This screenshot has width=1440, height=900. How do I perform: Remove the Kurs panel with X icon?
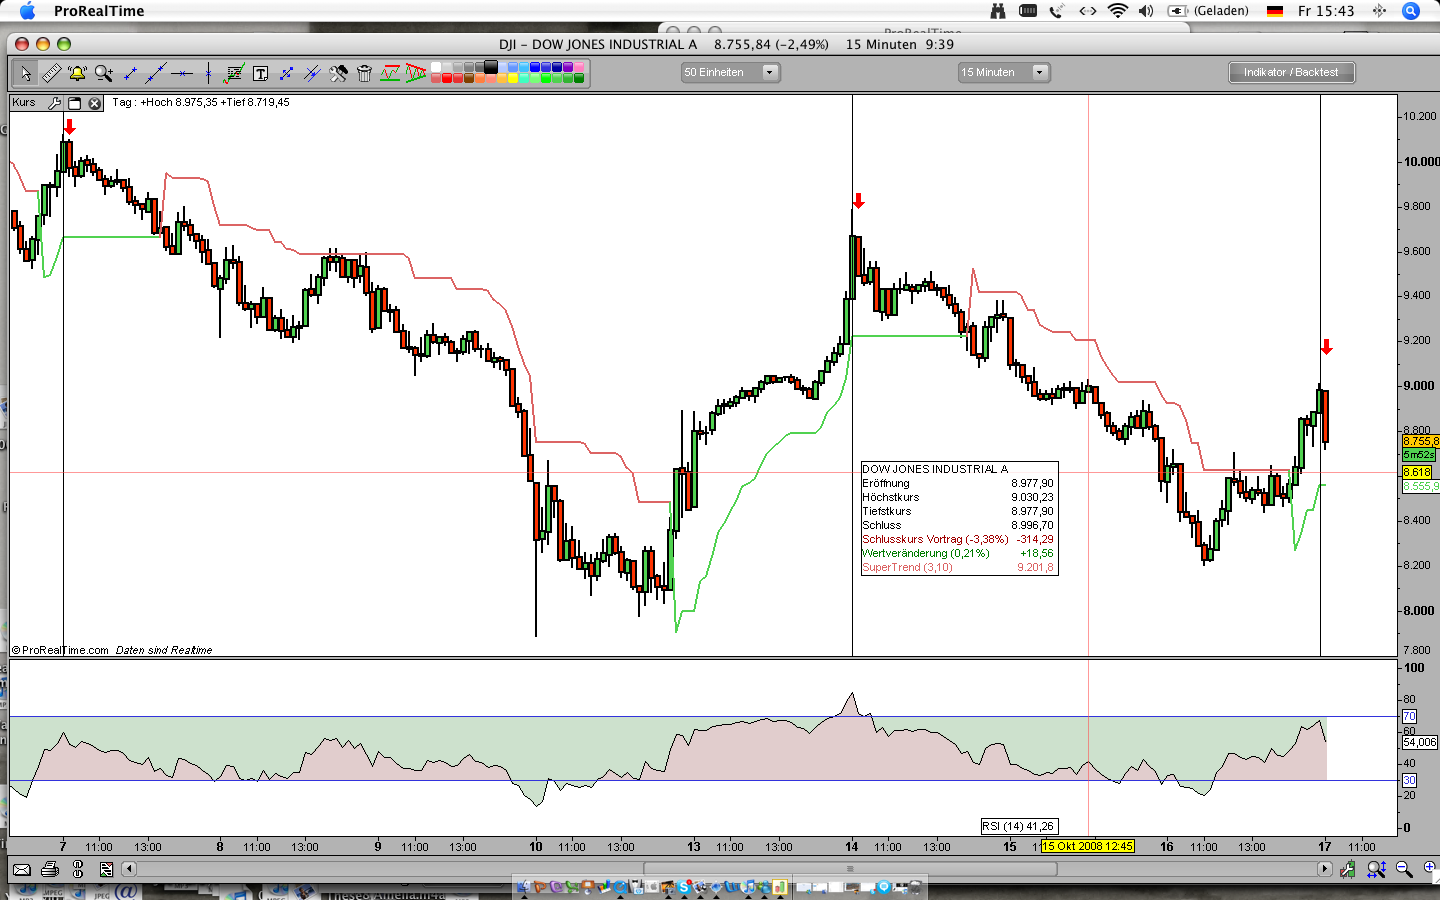tap(94, 103)
